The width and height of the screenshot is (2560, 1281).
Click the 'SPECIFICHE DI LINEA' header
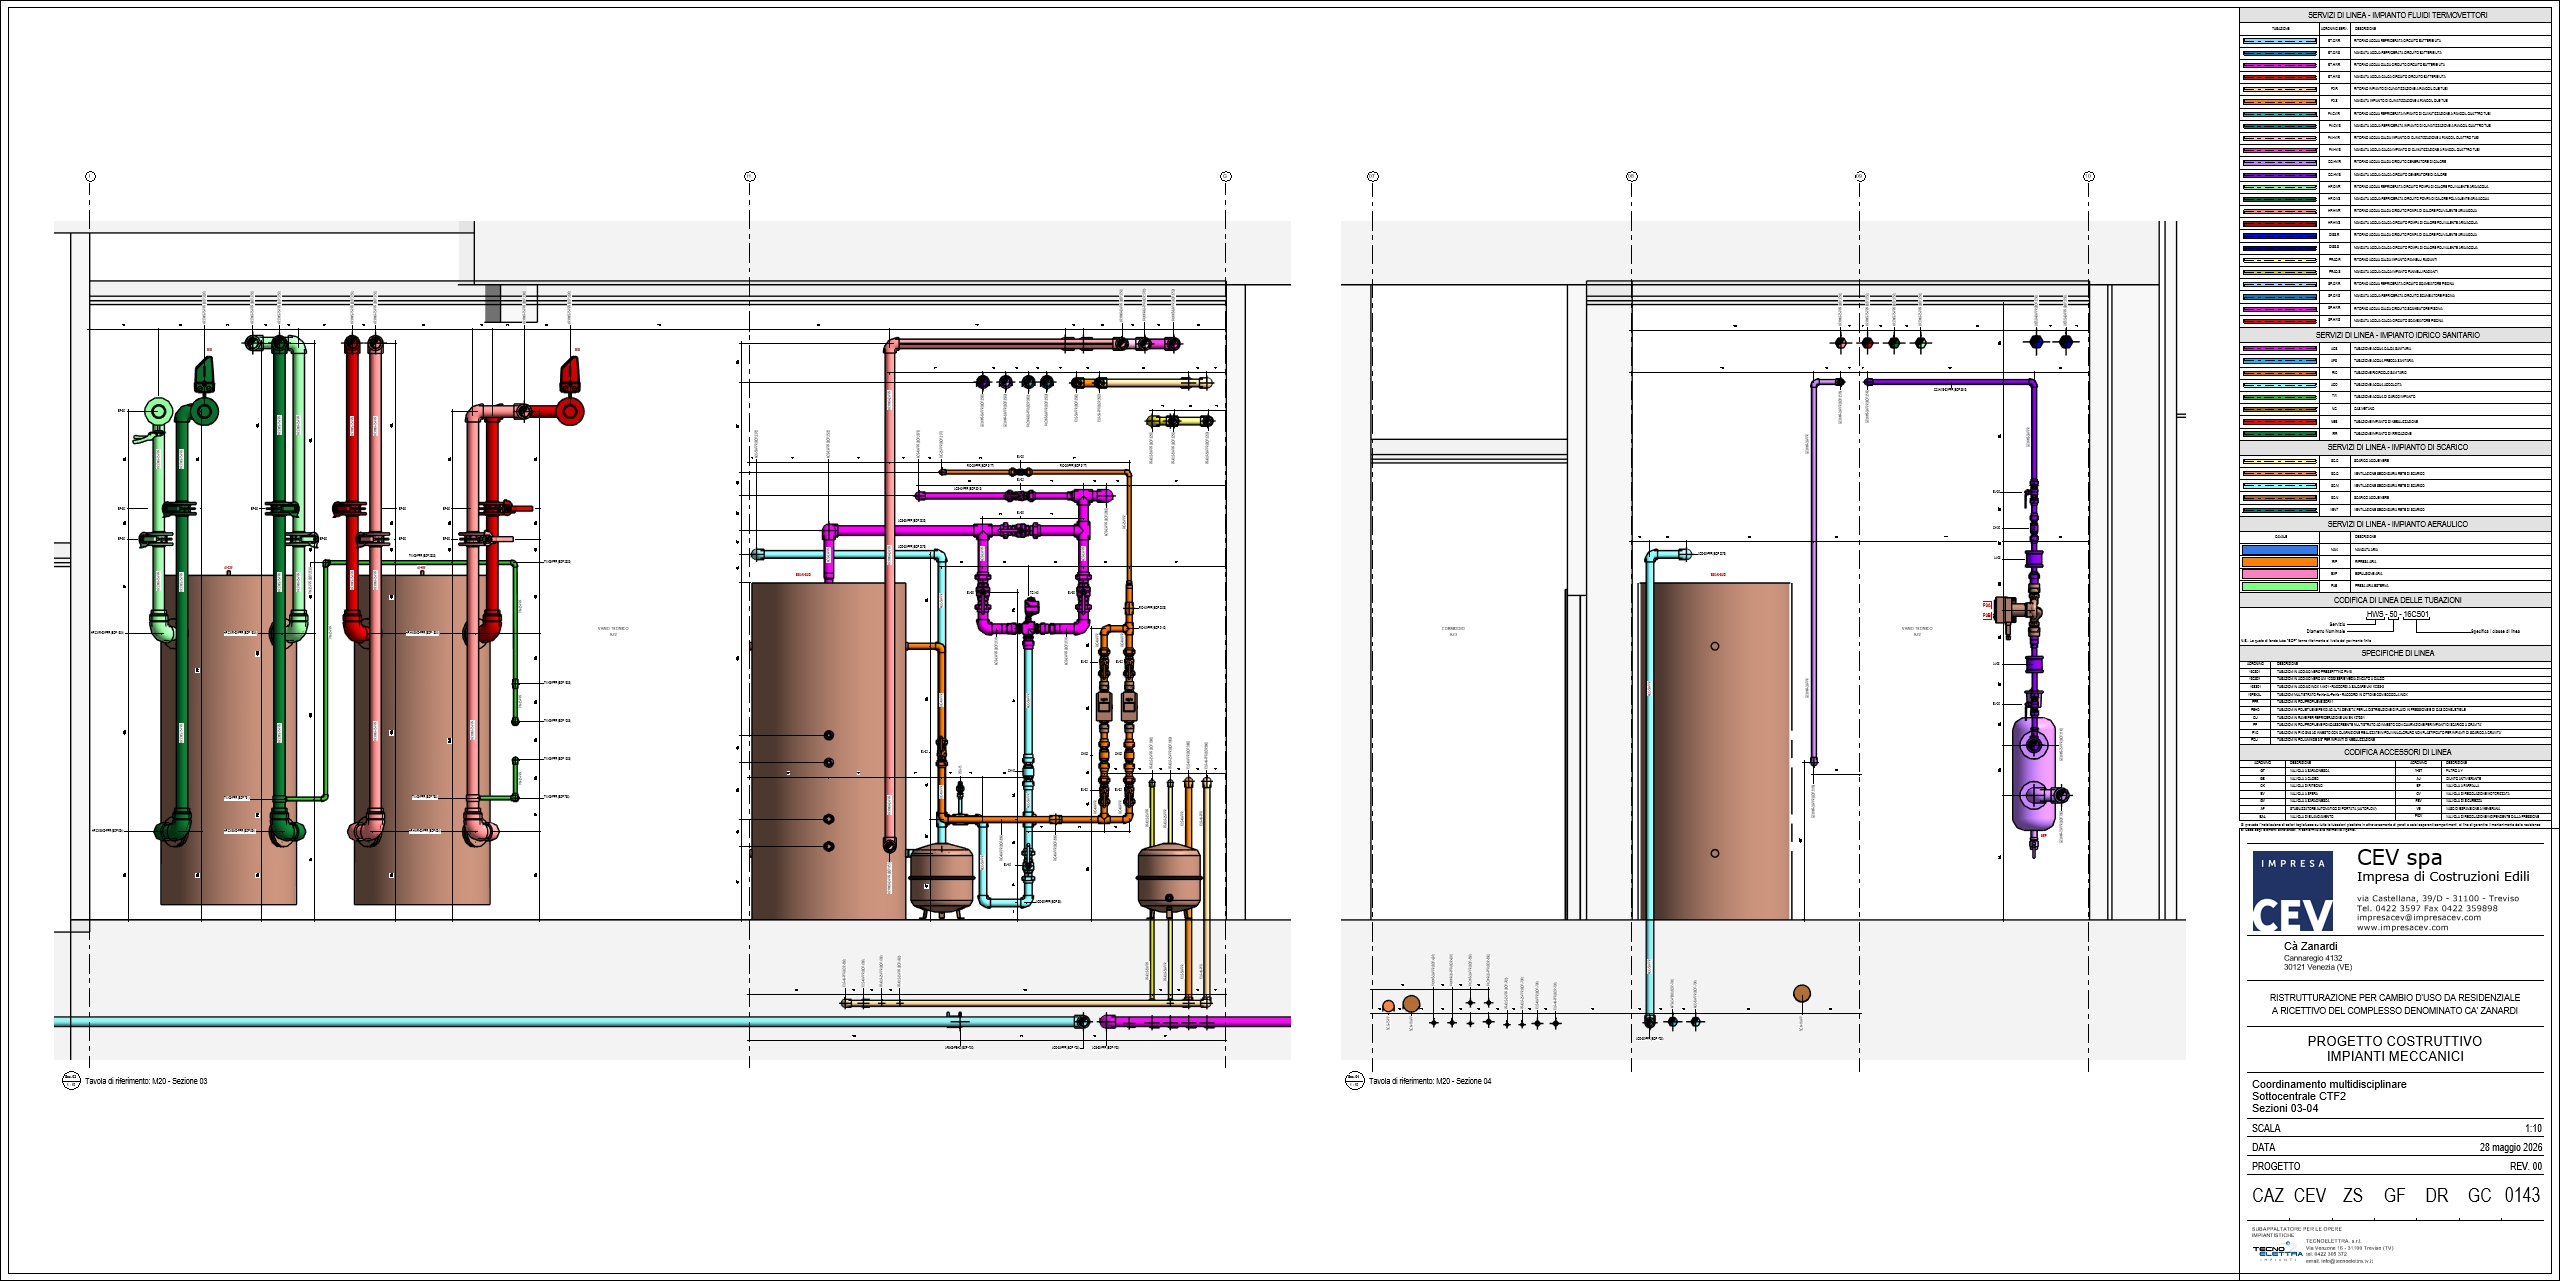[x=2396, y=653]
